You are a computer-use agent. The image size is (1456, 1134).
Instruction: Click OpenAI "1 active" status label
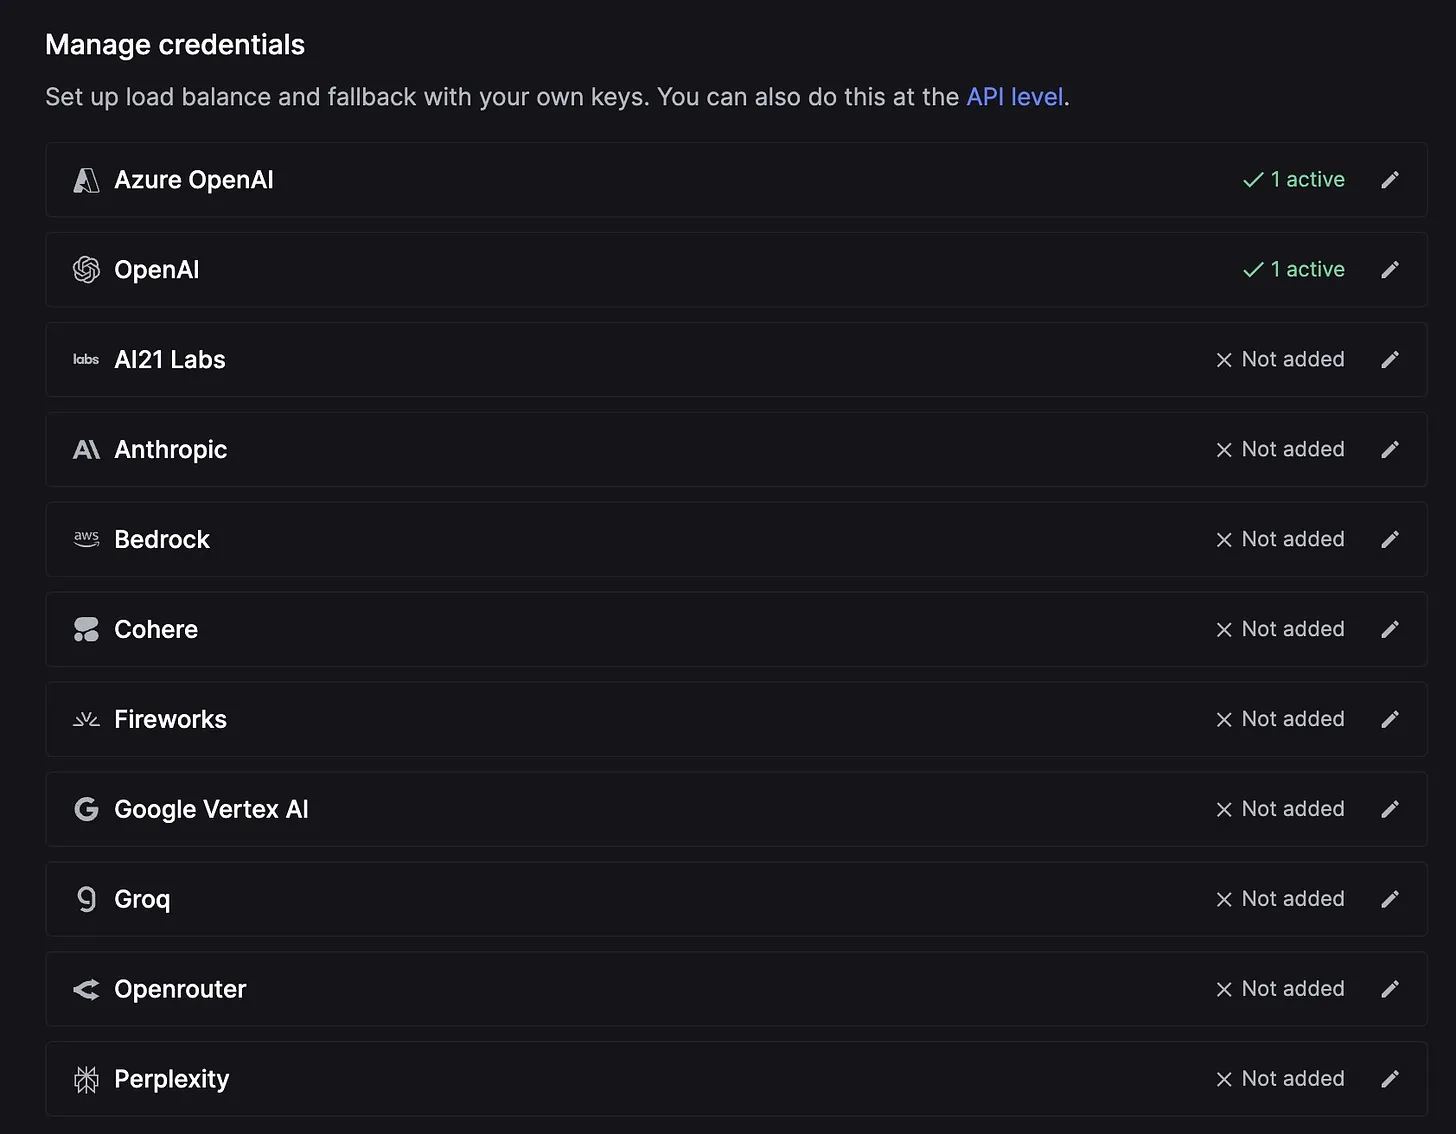[1294, 270]
